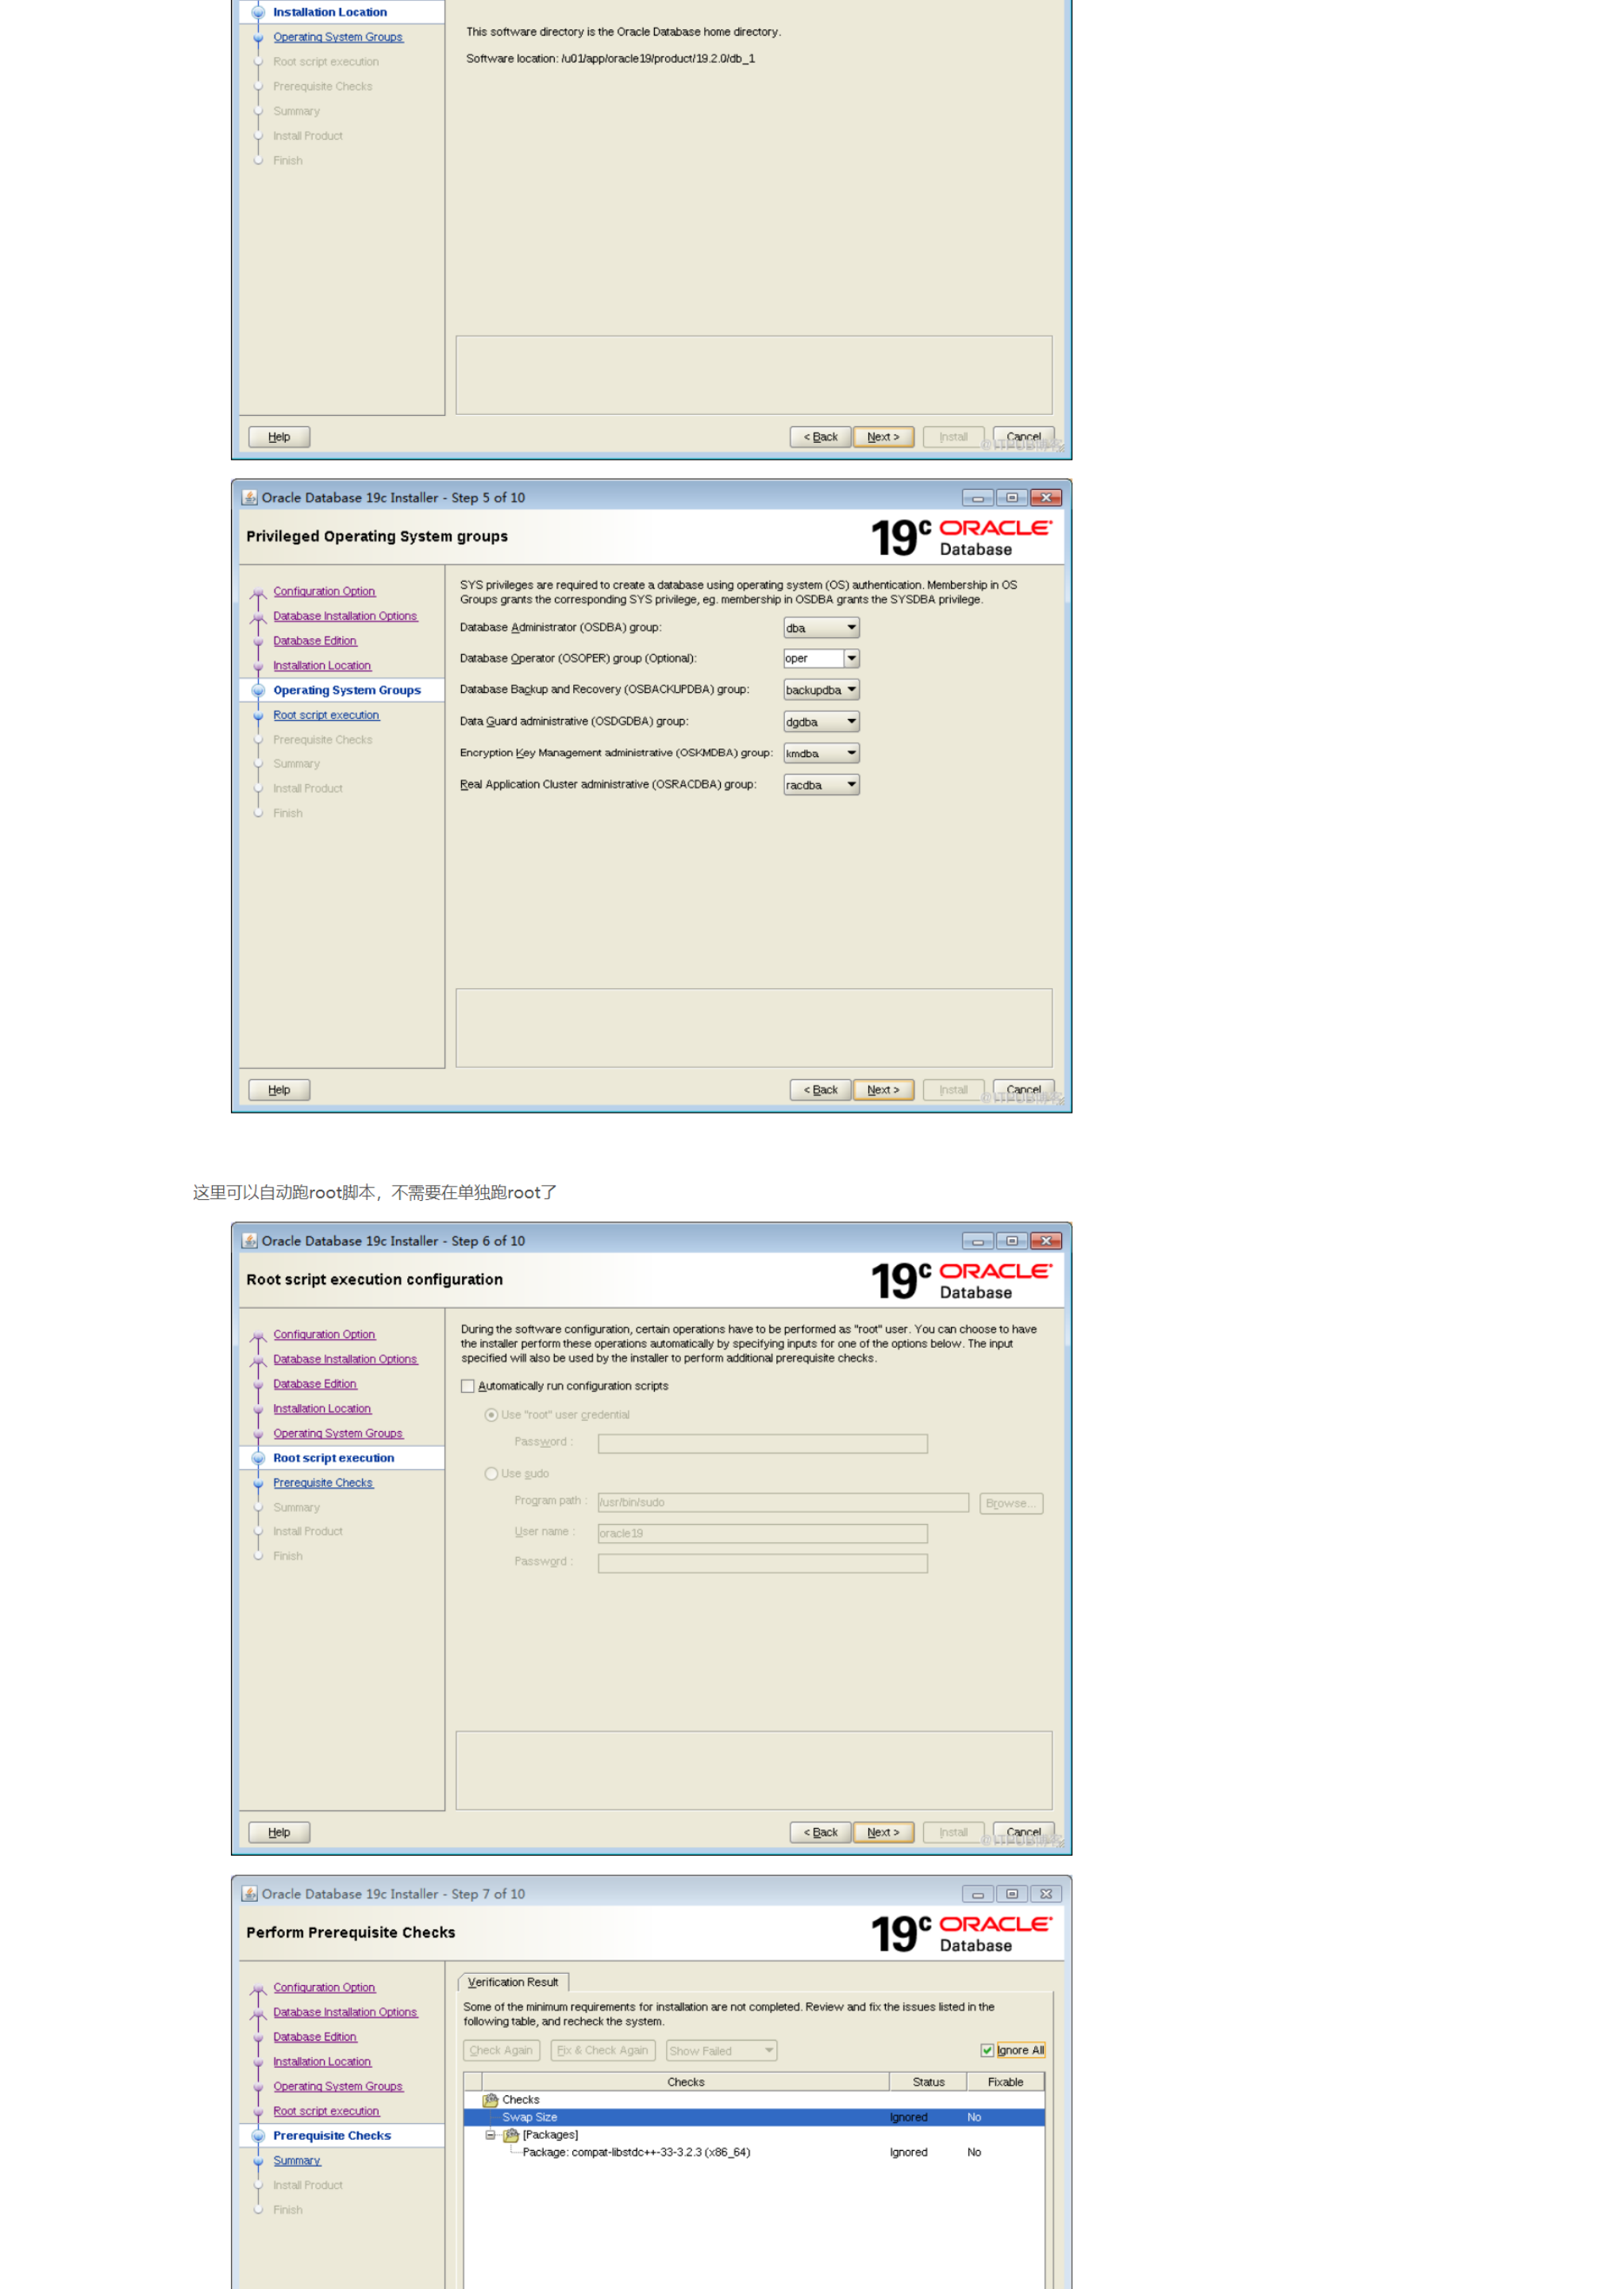The height and width of the screenshot is (2289, 1624).
Task: Click Next in the Step 6 window
Action: pos(883,1833)
